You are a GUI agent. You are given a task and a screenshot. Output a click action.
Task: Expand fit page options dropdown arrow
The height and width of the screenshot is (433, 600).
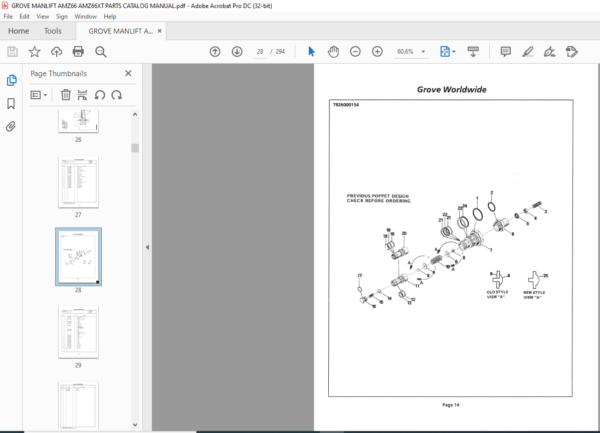click(x=454, y=52)
